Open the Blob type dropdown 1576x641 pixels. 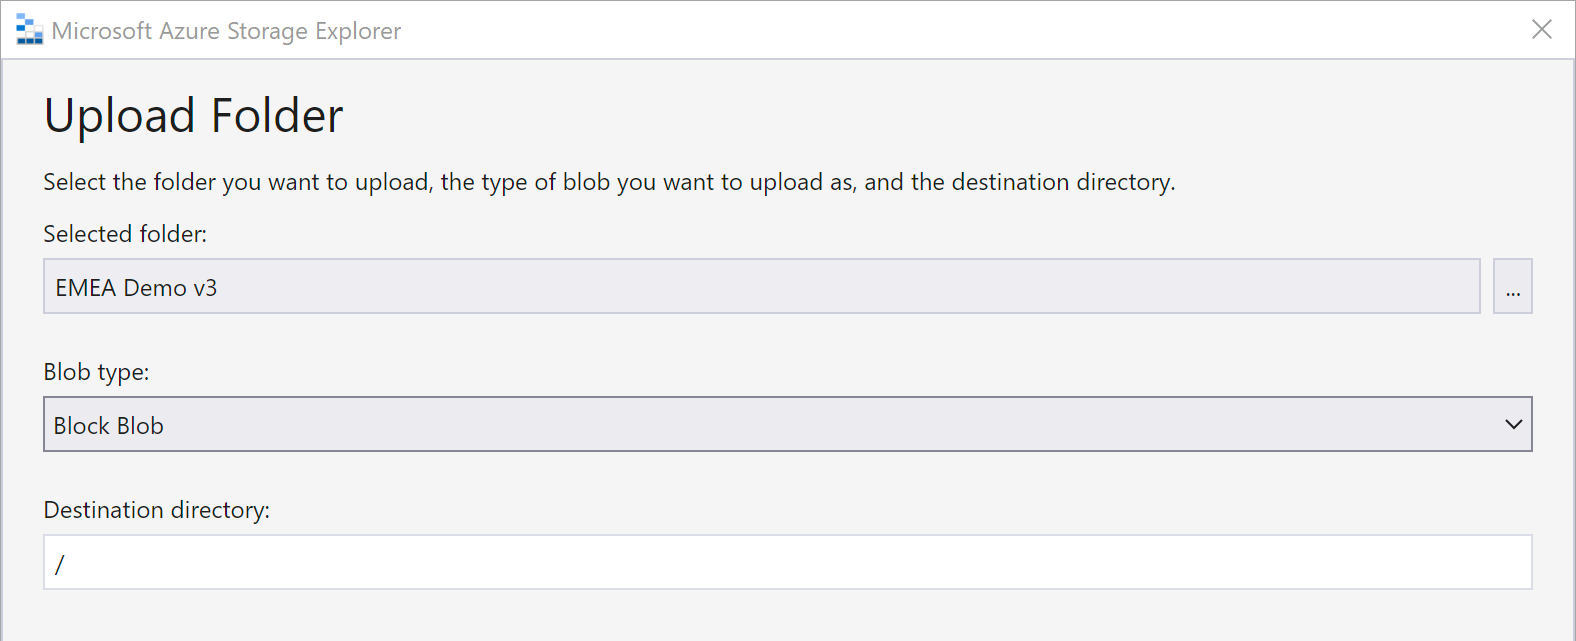click(x=788, y=424)
